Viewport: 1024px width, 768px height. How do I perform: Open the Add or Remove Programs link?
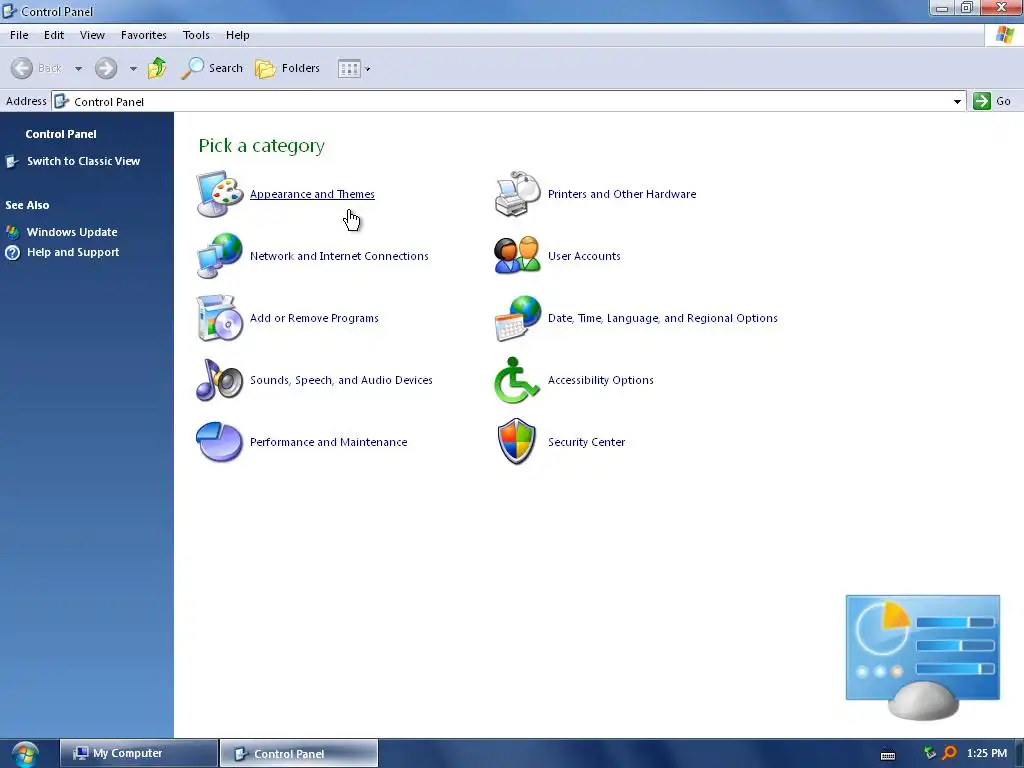[x=314, y=318]
